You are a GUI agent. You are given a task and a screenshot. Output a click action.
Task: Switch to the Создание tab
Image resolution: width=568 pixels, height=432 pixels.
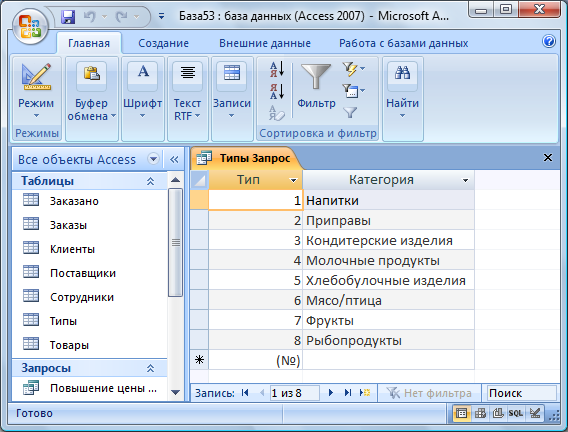point(163,43)
